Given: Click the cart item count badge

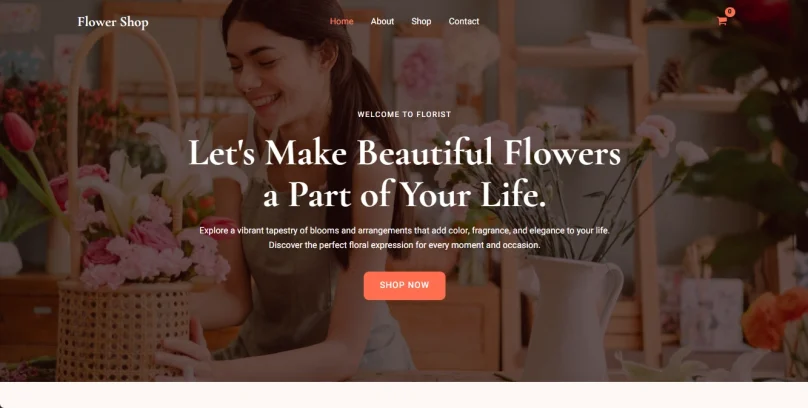Looking at the screenshot, I should (x=730, y=12).
